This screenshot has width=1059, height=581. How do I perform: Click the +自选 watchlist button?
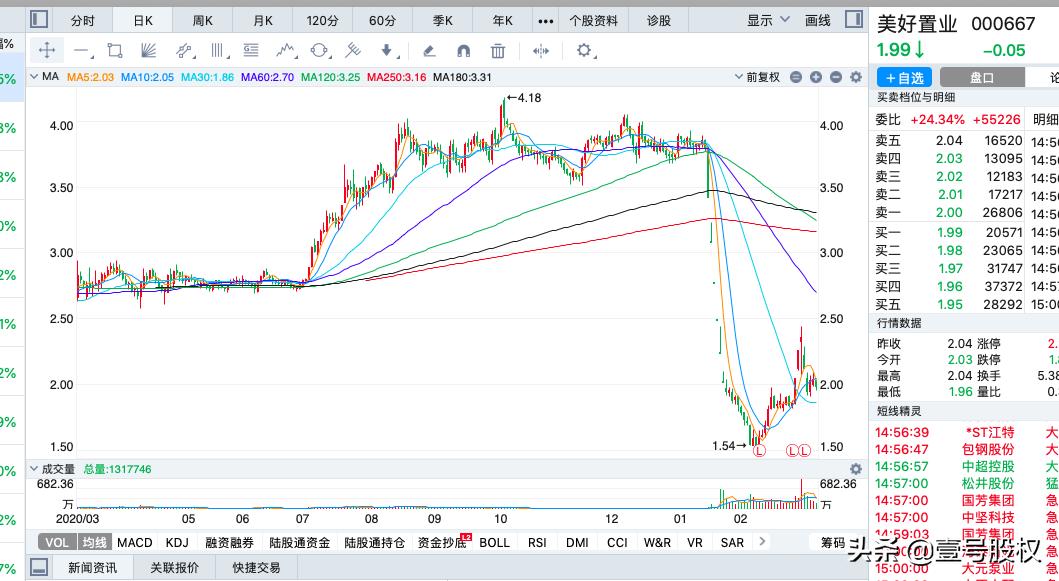(904, 77)
